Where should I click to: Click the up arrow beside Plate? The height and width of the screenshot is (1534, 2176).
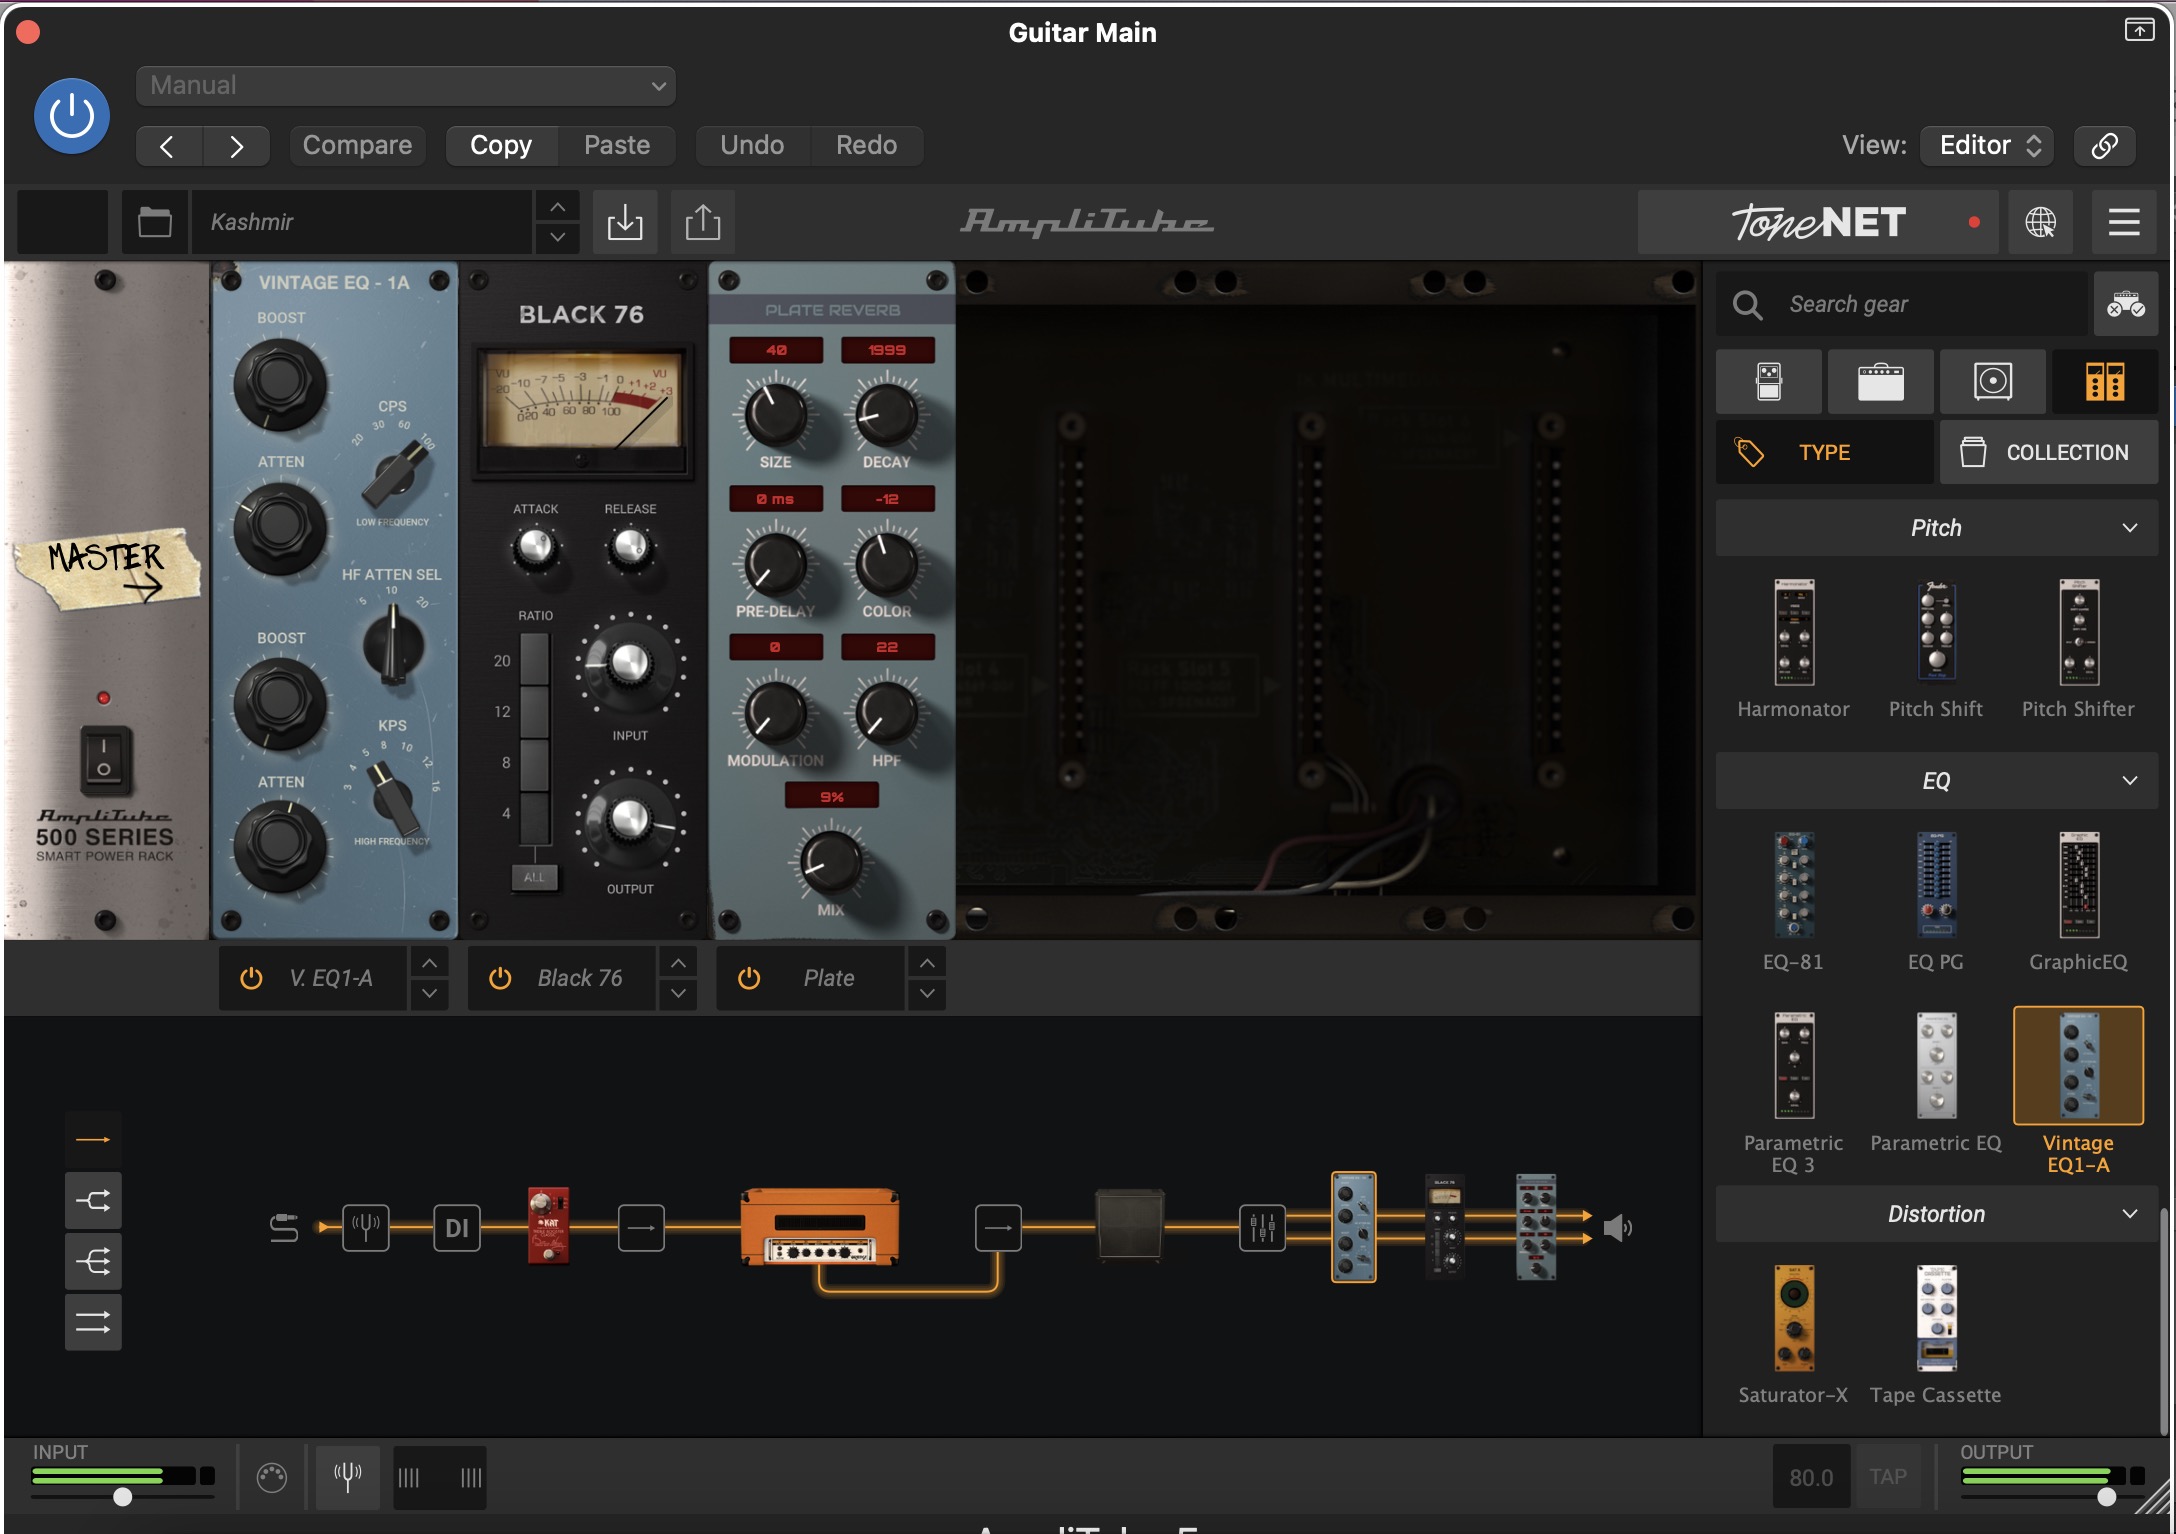tap(927, 963)
